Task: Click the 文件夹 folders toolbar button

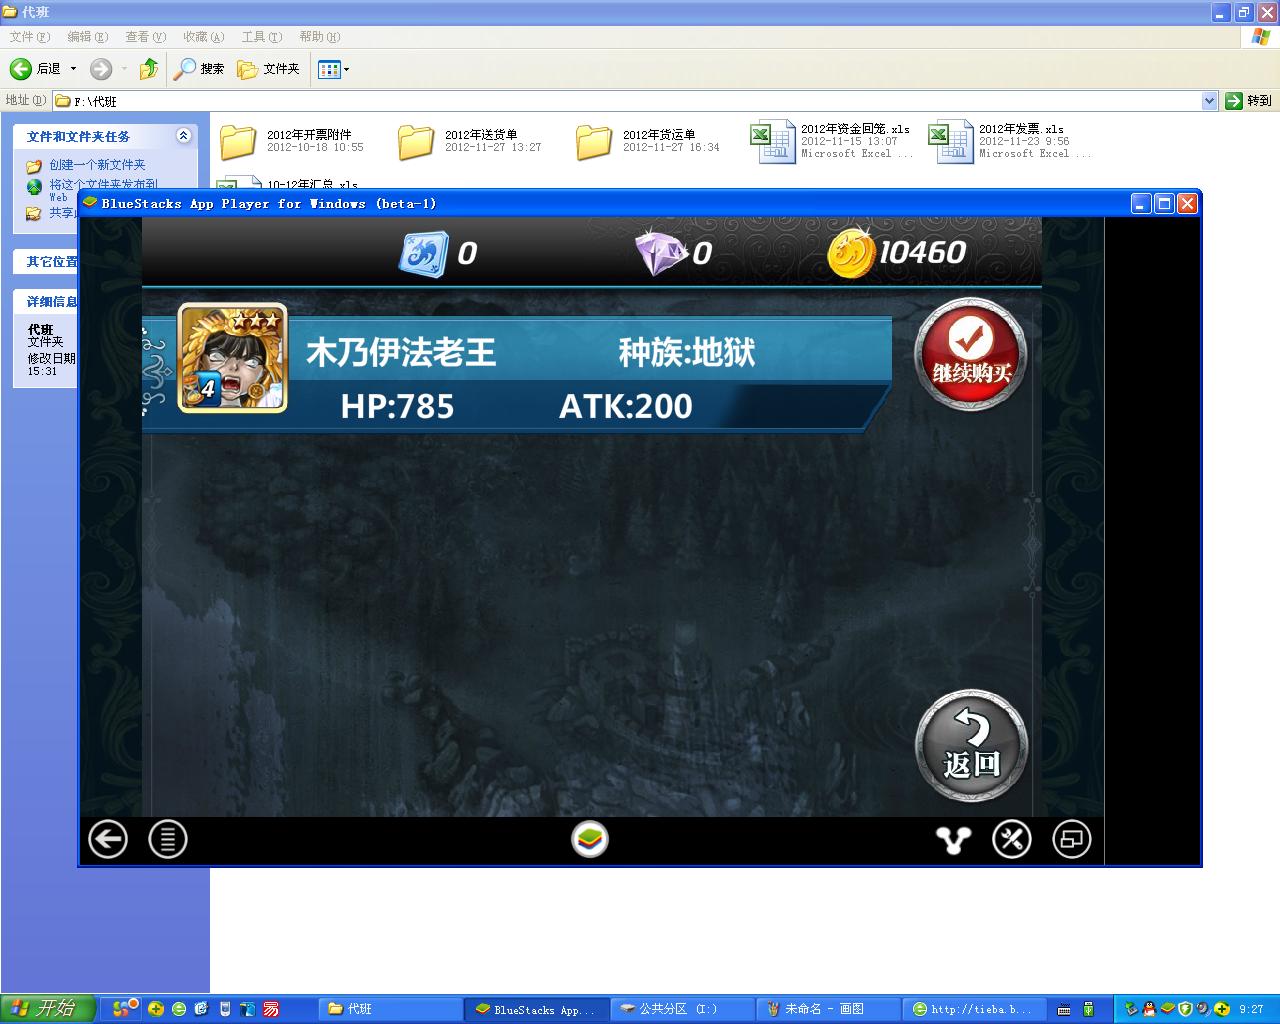Action: (269, 69)
